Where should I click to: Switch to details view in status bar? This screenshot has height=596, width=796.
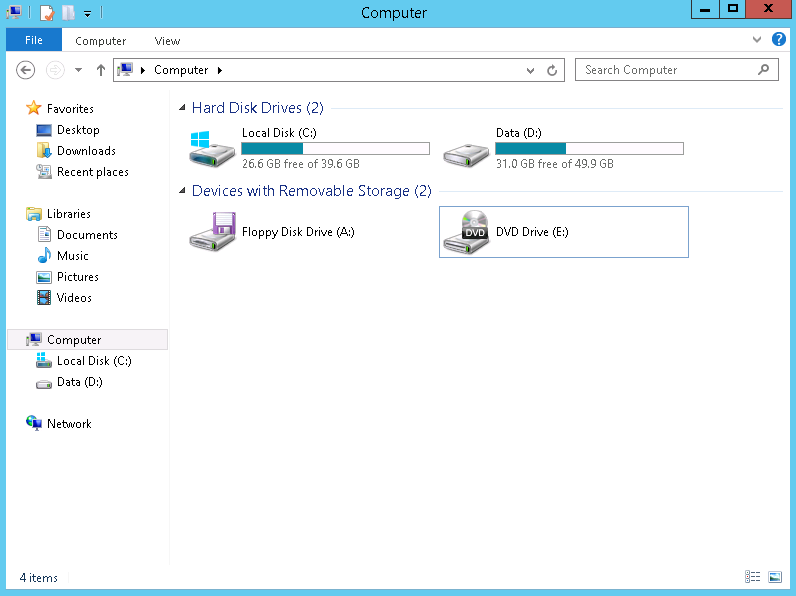tap(752, 577)
